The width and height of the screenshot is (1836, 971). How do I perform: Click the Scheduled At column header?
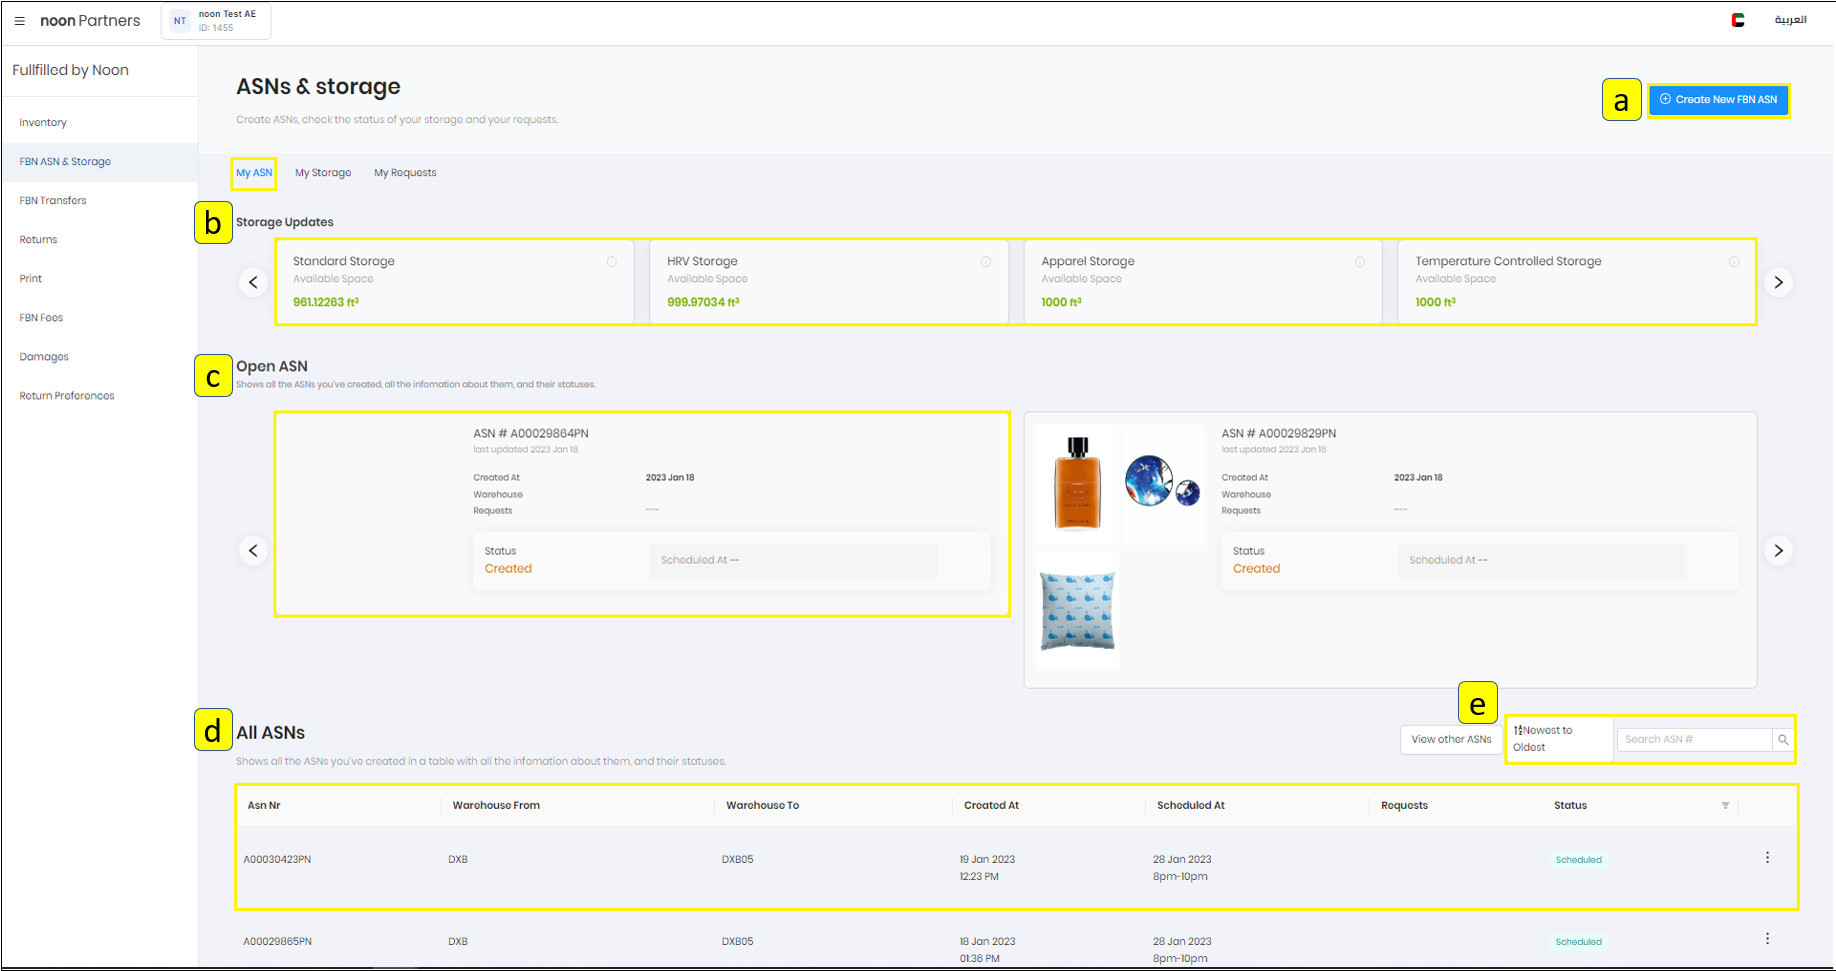(1191, 806)
